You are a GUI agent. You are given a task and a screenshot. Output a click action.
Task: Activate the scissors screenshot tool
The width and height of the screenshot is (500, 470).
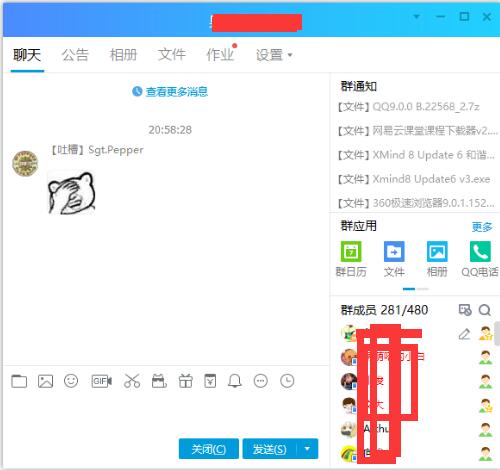pyautogui.click(x=132, y=381)
